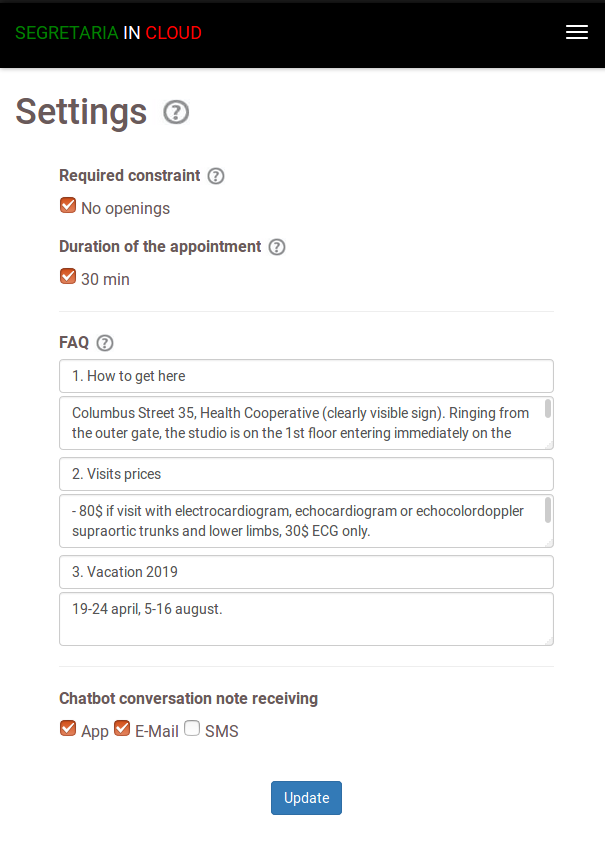Edit the visit prices answer text area
This screenshot has width=605, height=847.
coord(300,521)
